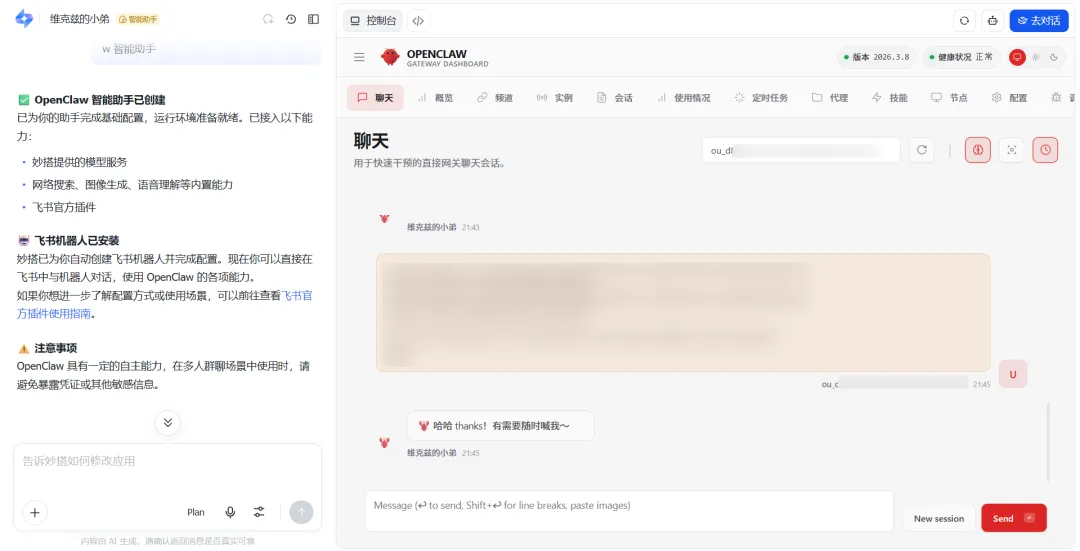Select the 控制台 view tab
The width and height of the screenshot is (1080, 551).
[373, 21]
